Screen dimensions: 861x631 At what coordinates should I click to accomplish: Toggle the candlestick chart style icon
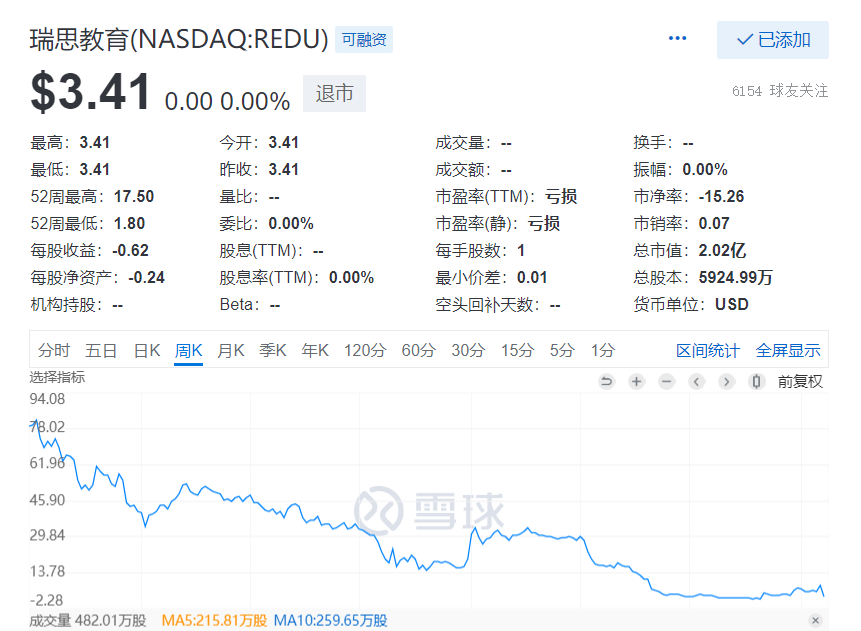(757, 381)
